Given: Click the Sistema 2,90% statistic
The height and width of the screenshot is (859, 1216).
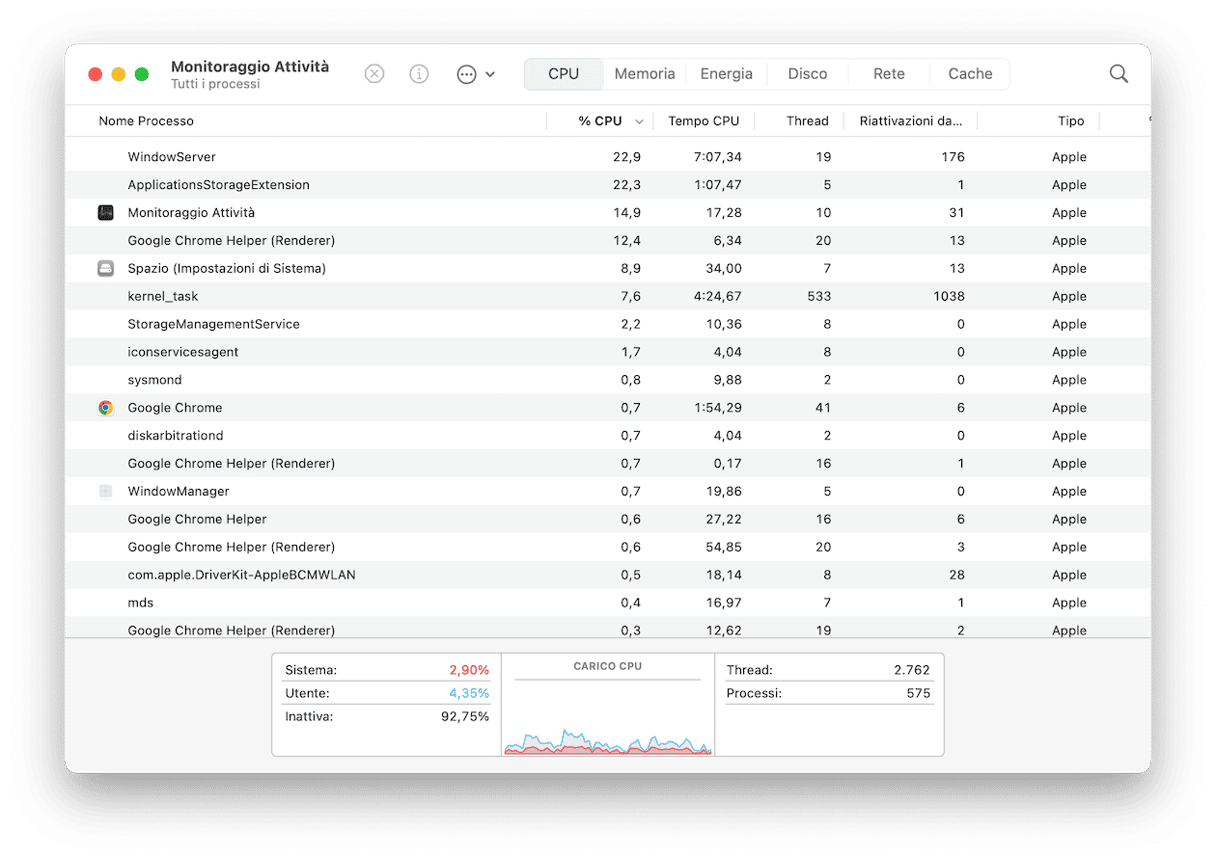Looking at the screenshot, I should 387,670.
